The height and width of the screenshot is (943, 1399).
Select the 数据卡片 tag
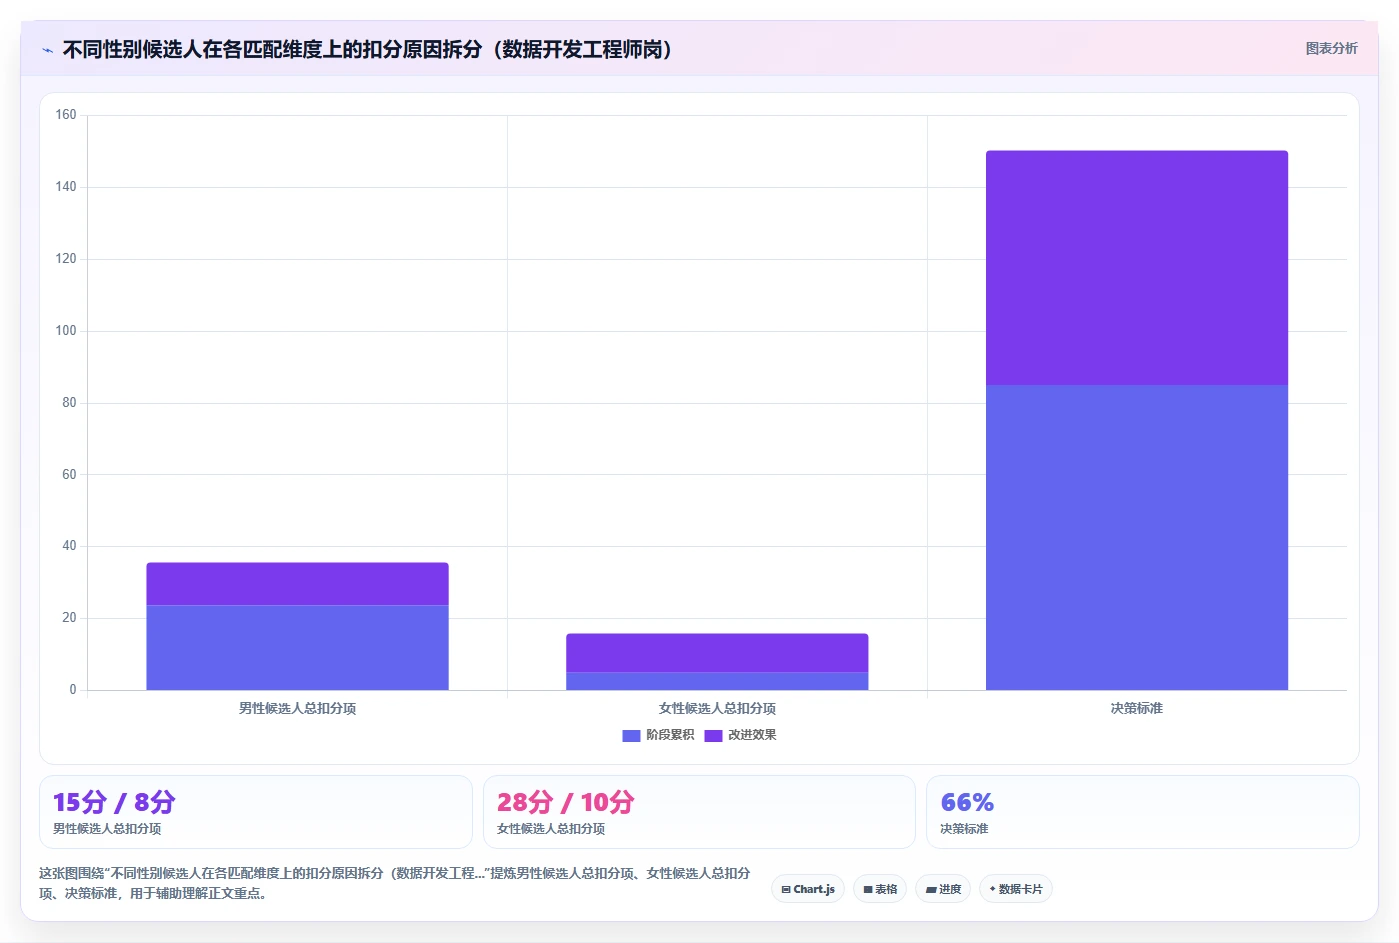(x=1015, y=889)
